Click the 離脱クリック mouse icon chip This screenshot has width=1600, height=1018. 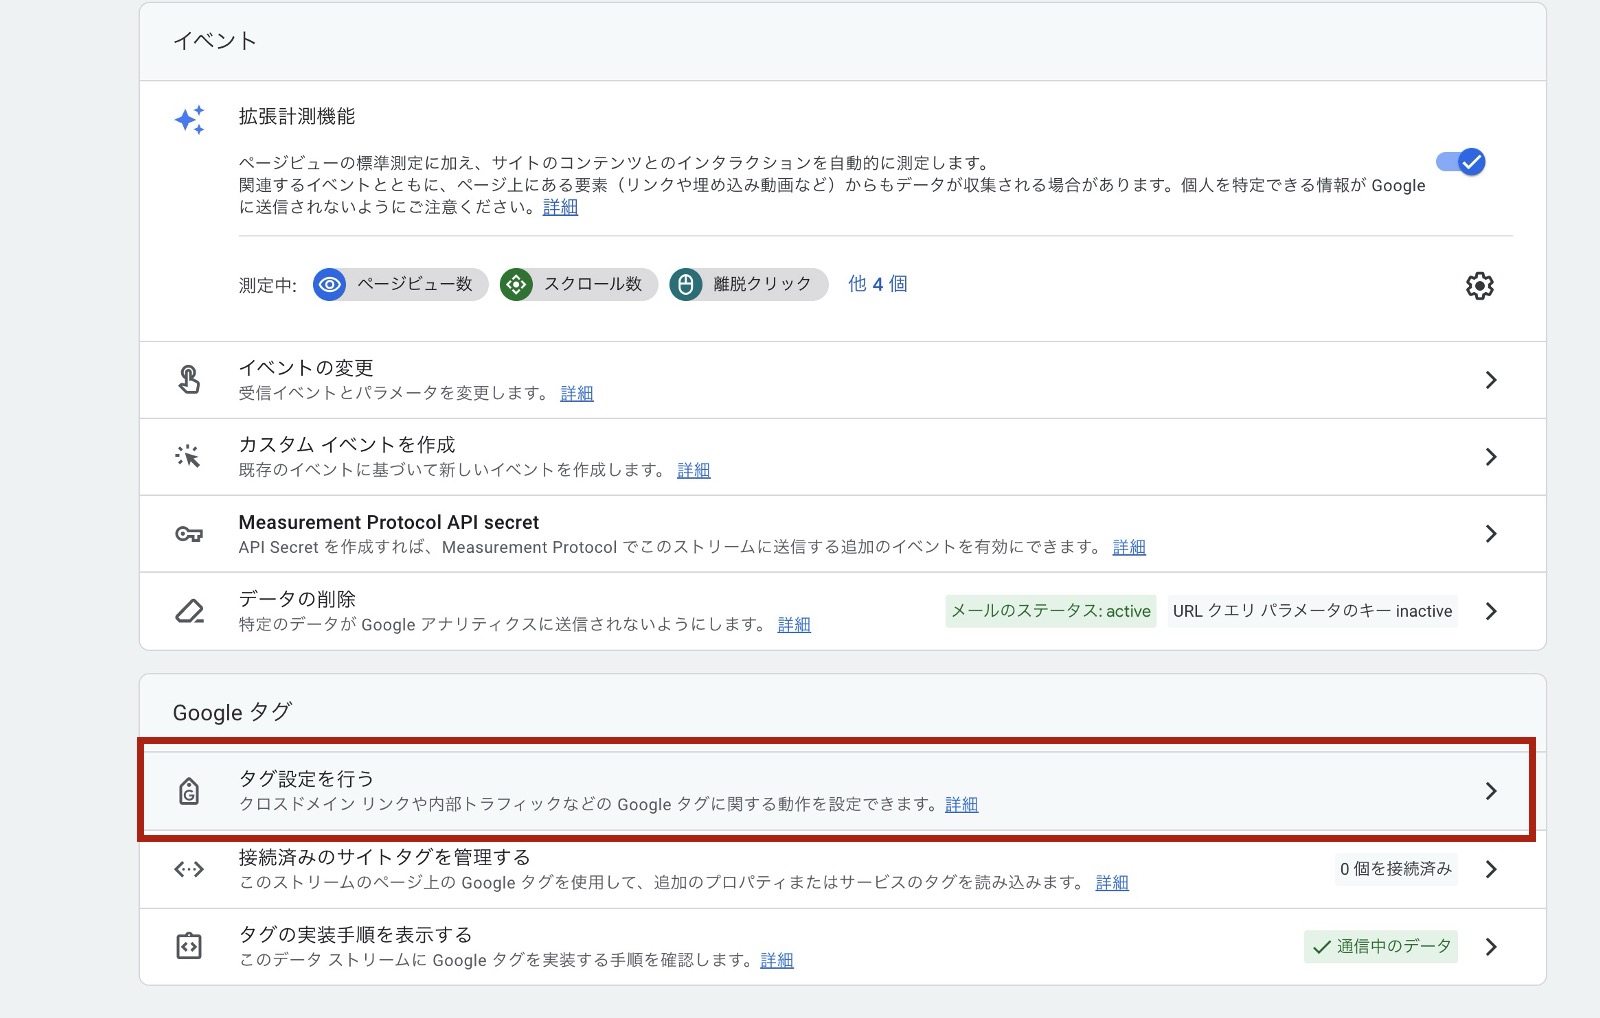pyautogui.click(x=748, y=284)
